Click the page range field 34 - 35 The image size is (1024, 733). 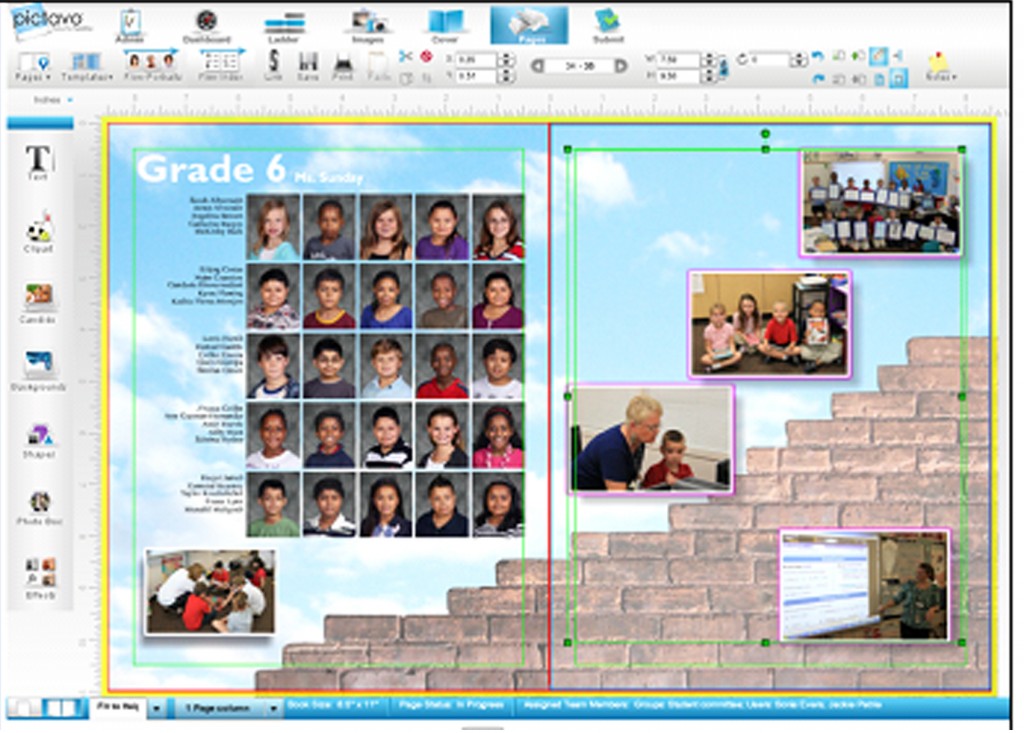[x=579, y=66]
